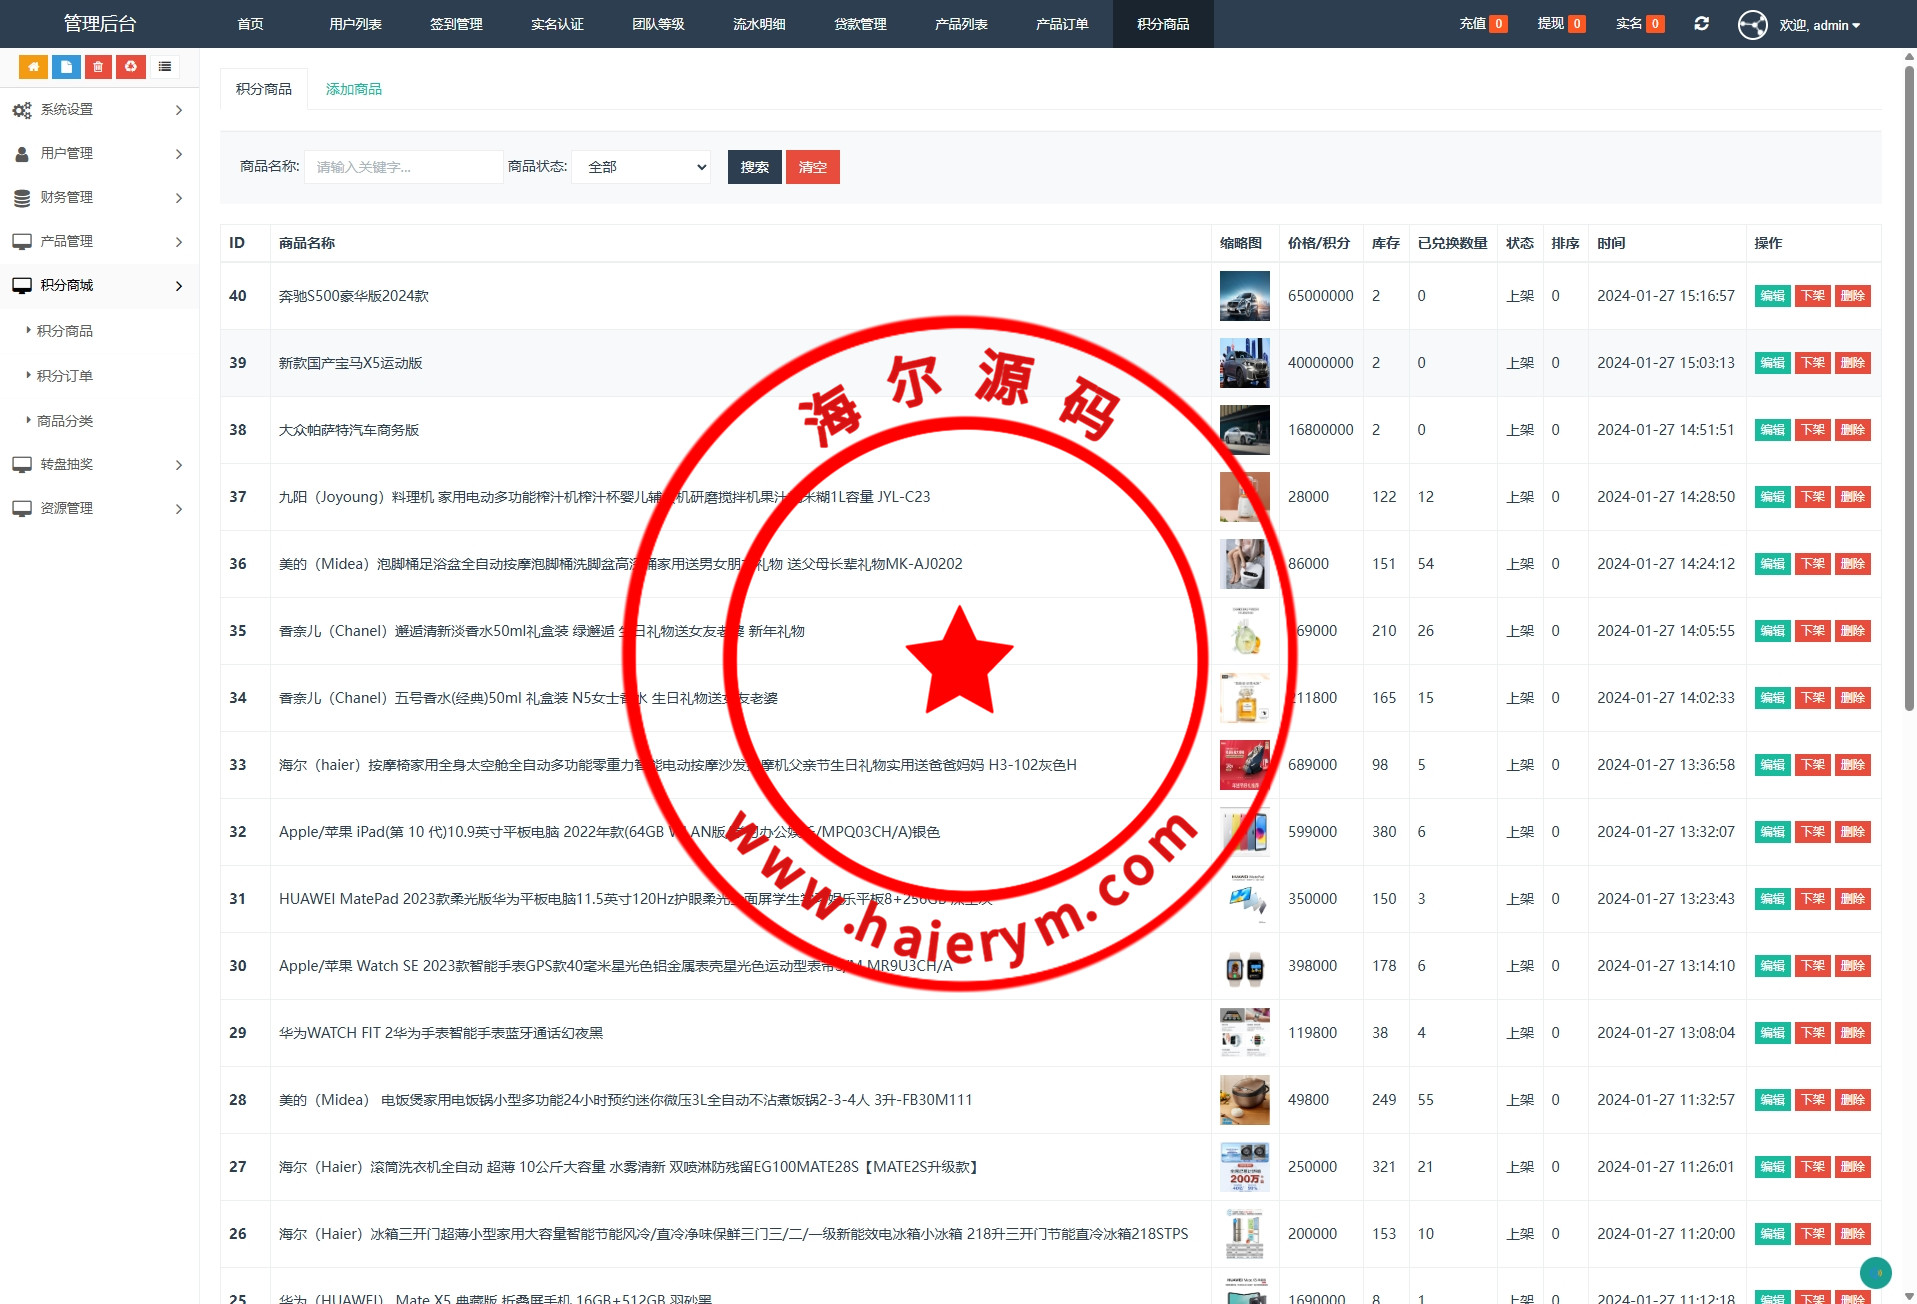Image resolution: width=1917 pixels, height=1304 pixels.
Task: Expand 系统设置 in the sidebar
Action: [x=98, y=110]
